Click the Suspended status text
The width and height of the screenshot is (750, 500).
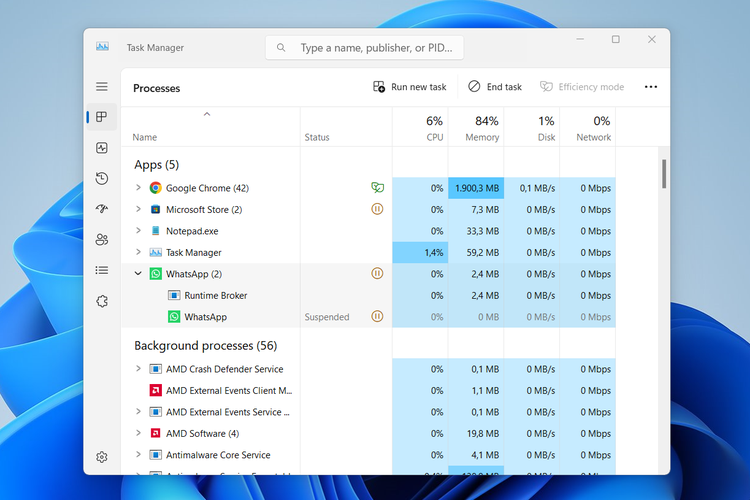[x=327, y=317]
